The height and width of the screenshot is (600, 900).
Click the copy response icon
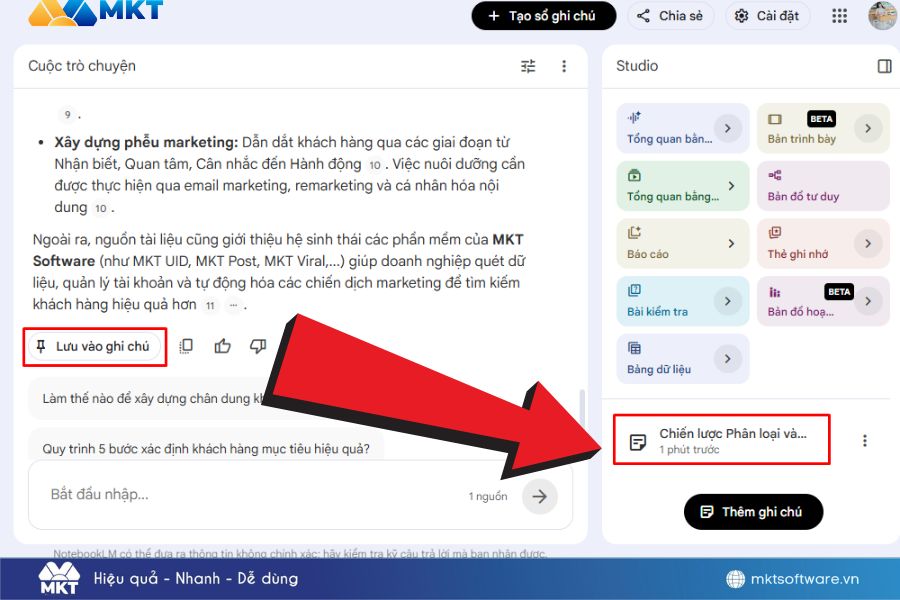click(186, 346)
